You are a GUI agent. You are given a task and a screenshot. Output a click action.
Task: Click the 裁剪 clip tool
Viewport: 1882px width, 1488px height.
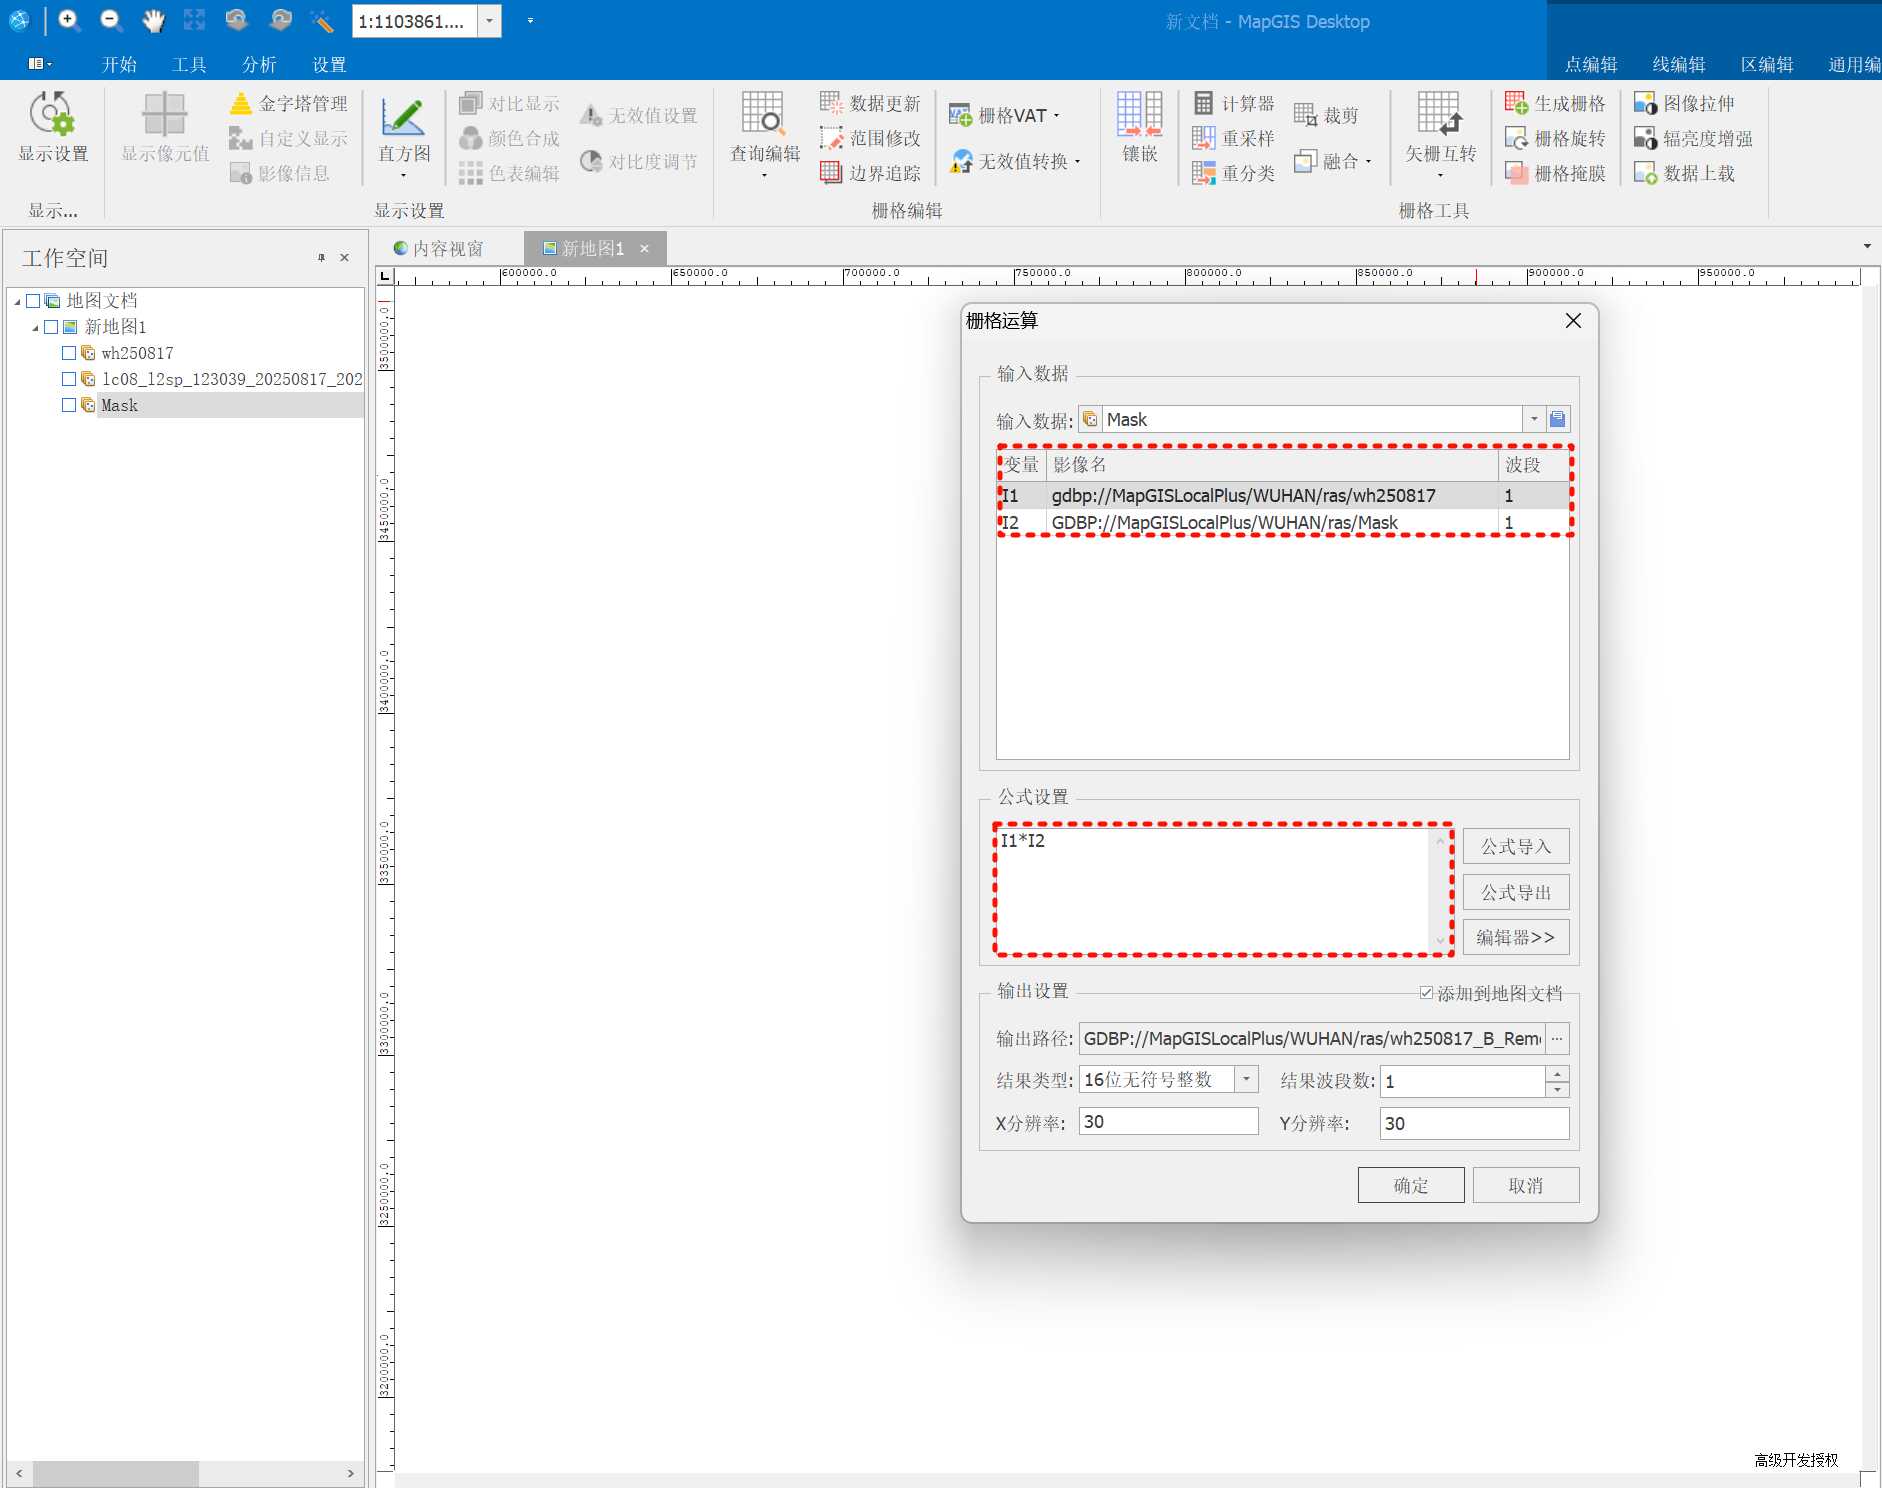pyautogui.click(x=1326, y=116)
